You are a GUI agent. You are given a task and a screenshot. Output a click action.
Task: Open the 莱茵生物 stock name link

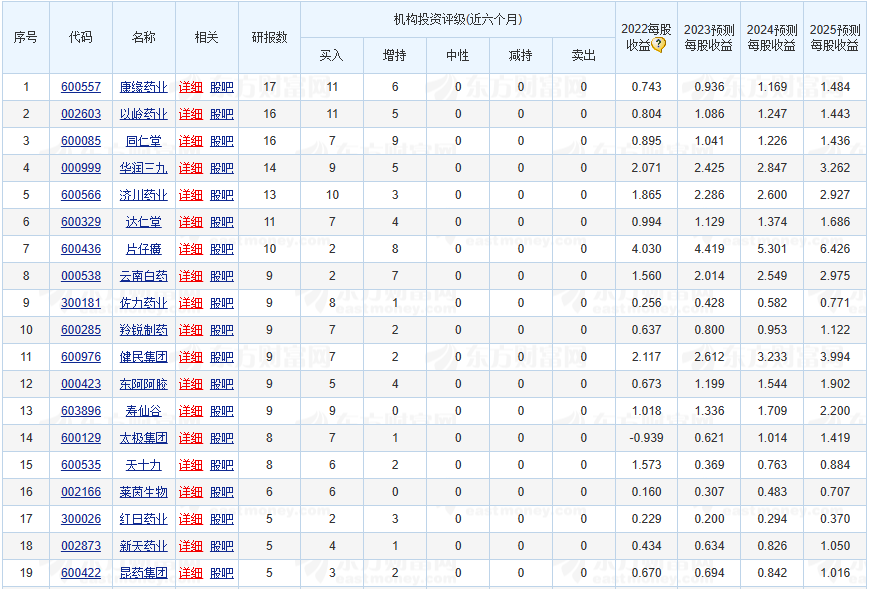click(143, 492)
